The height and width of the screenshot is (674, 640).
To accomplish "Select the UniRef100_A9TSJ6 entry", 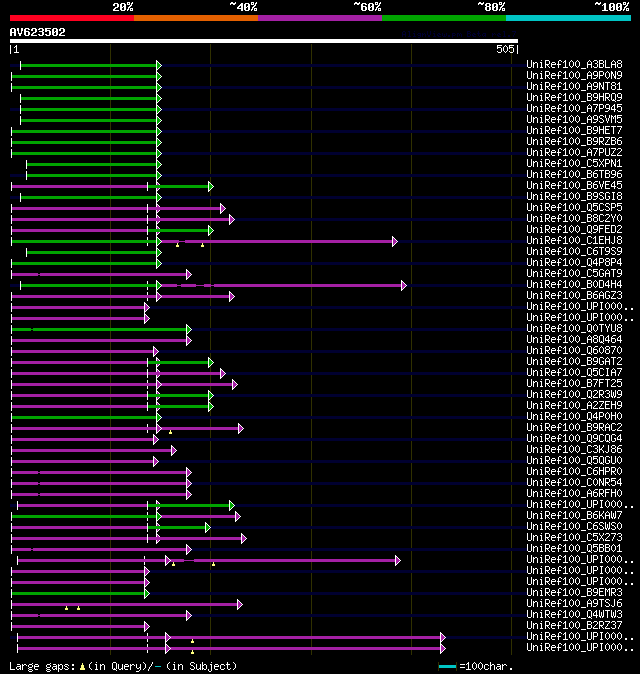I will click(x=574, y=604).
